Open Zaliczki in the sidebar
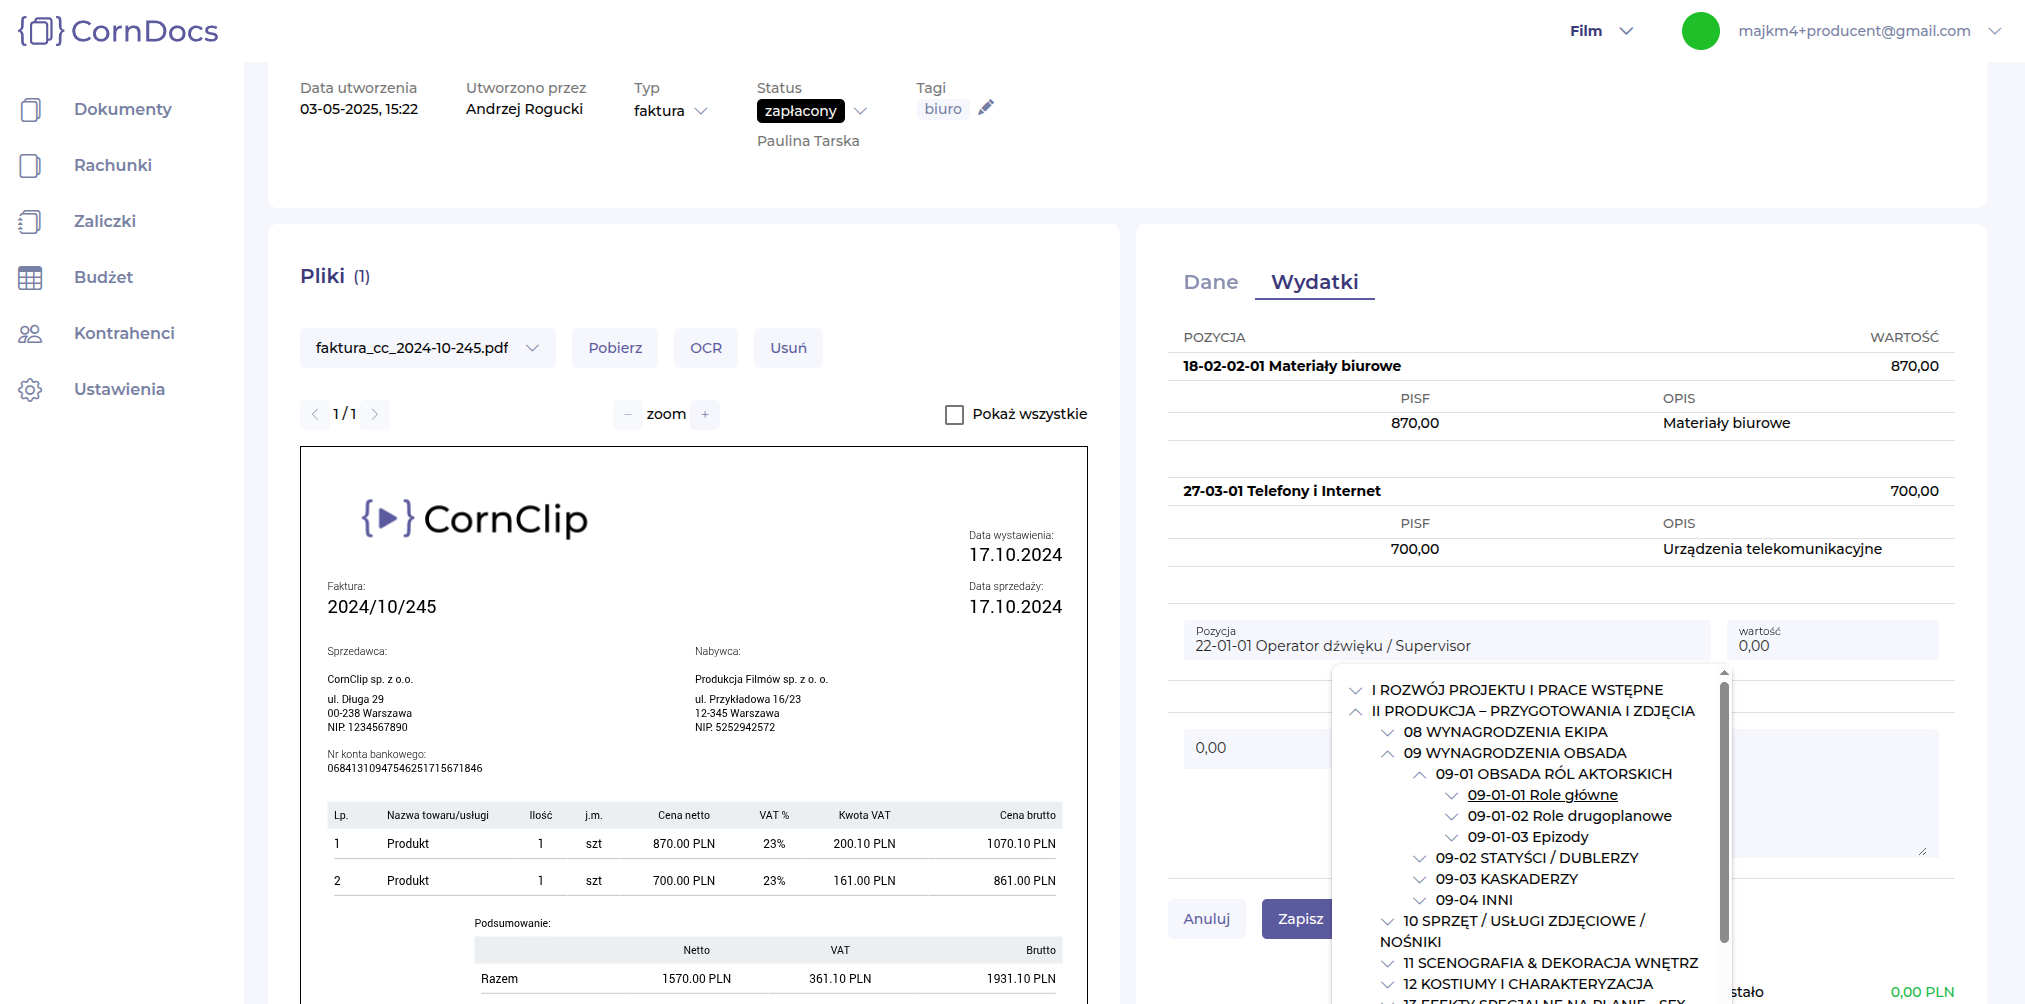Screen dimensions: 2025x1004 point(105,221)
